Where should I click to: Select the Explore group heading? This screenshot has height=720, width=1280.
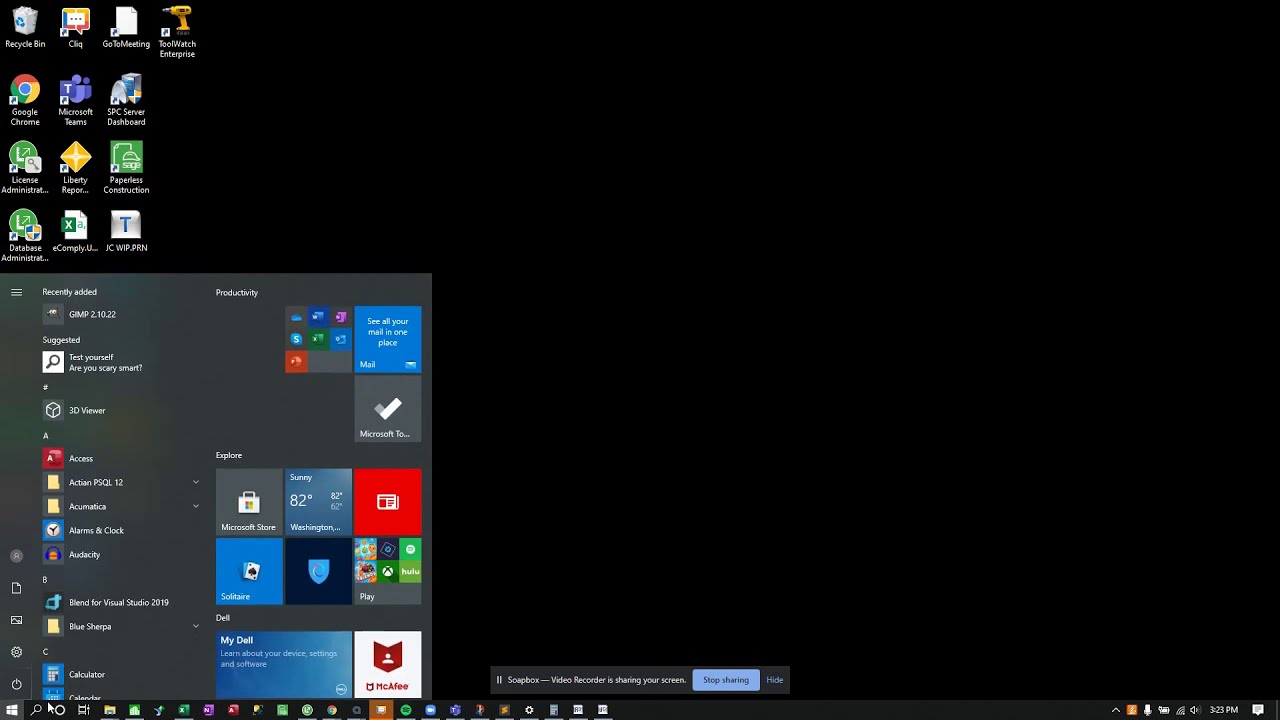click(x=229, y=455)
